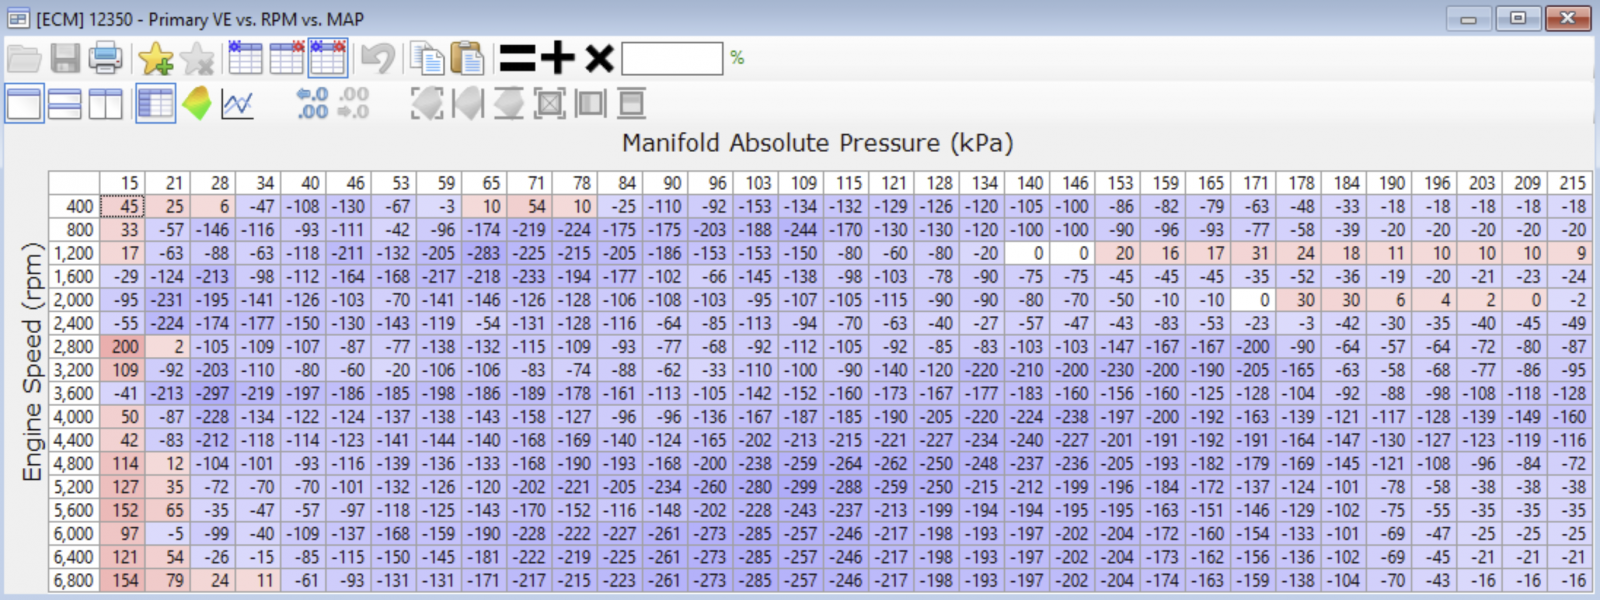Click the grayed rotate surface icon
The width and height of the screenshot is (1600, 600).
pos(427,103)
